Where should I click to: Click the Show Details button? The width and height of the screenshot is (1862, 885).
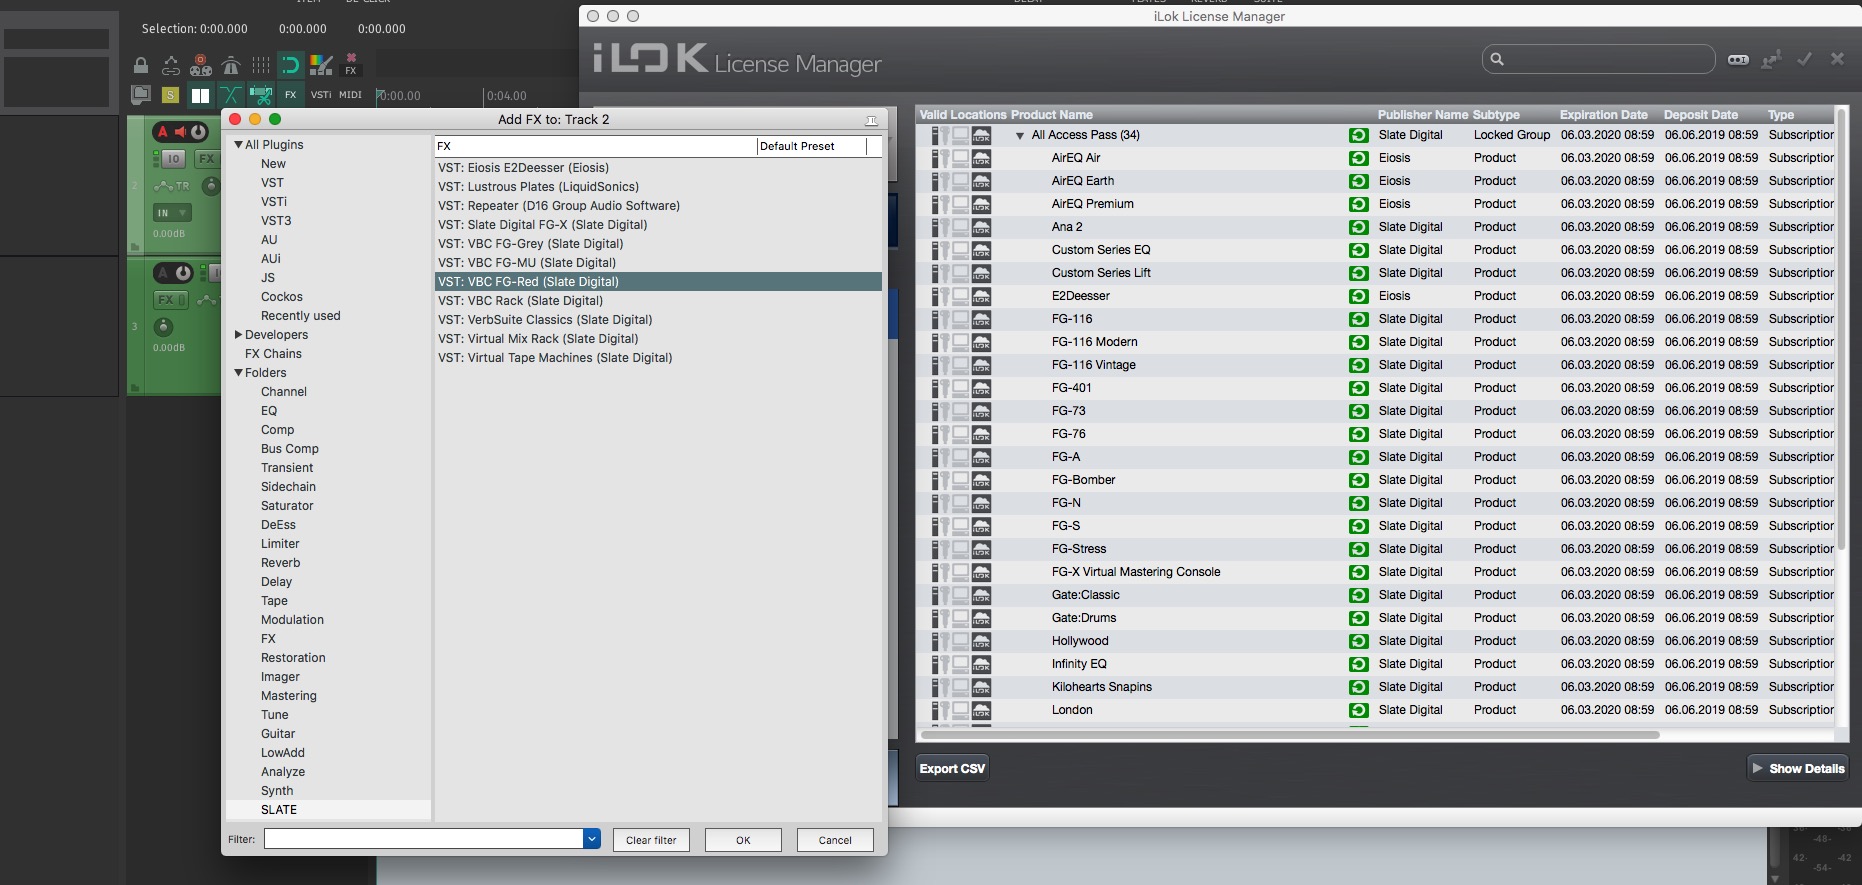pyautogui.click(x=1798, y=769)
